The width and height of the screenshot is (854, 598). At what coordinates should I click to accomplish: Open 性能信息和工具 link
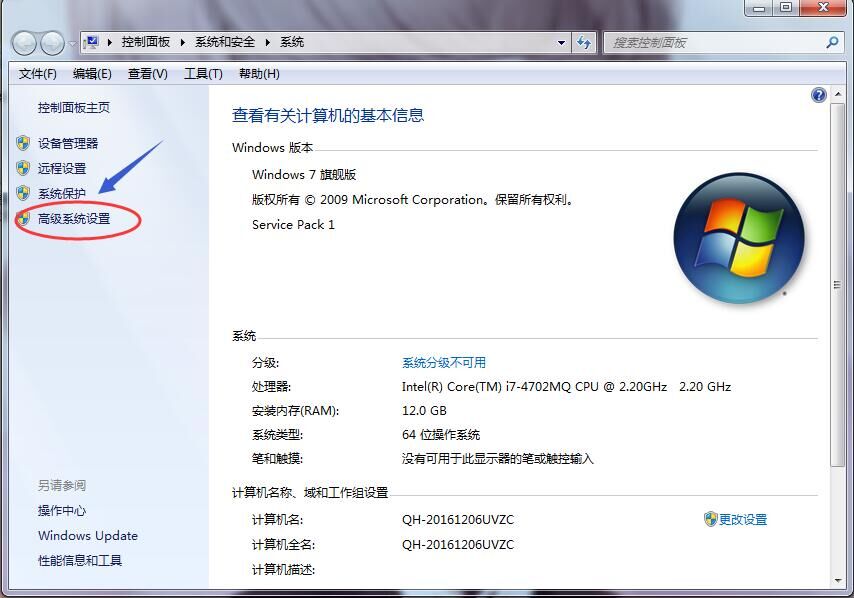tap(80, 560)
